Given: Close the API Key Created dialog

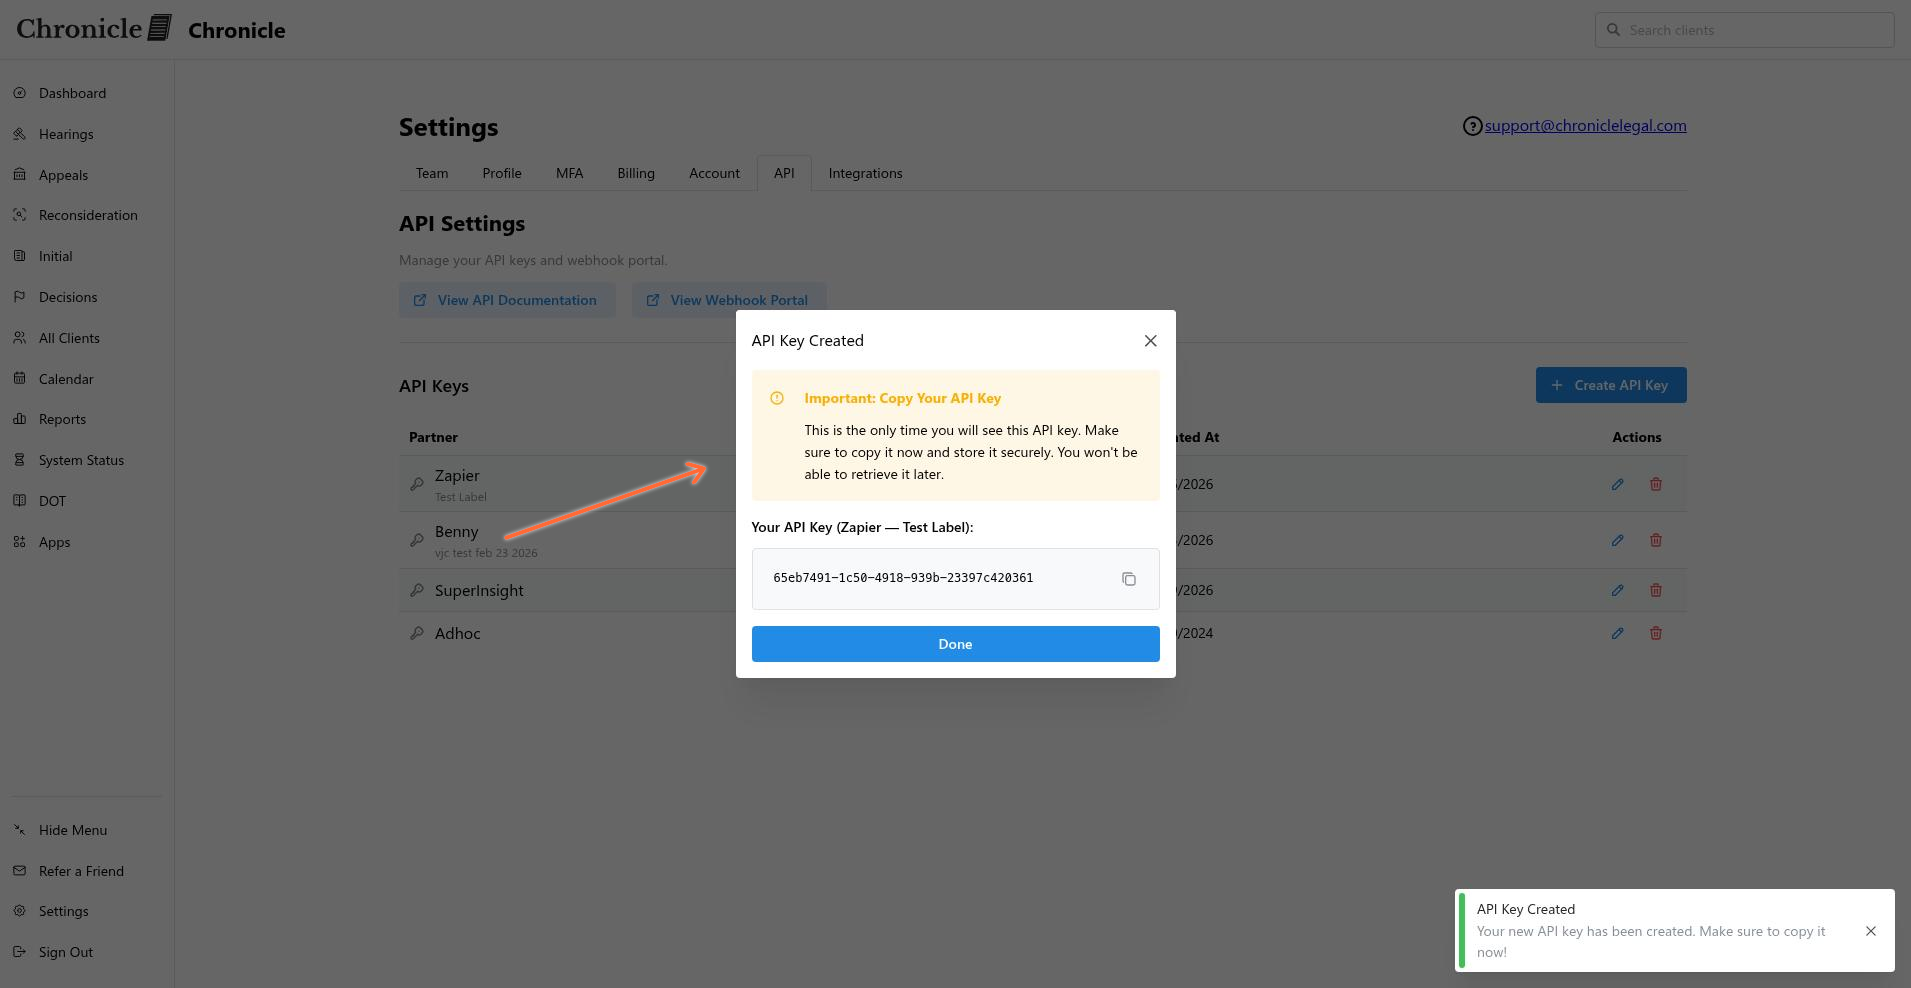Looking at the screenshot, I should (1150, 341).
